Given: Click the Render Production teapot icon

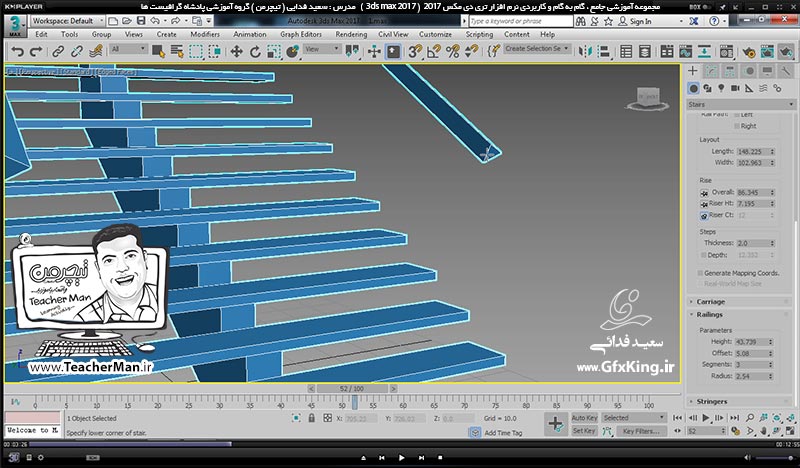Looking at the screenshot, I should [786, 52].
